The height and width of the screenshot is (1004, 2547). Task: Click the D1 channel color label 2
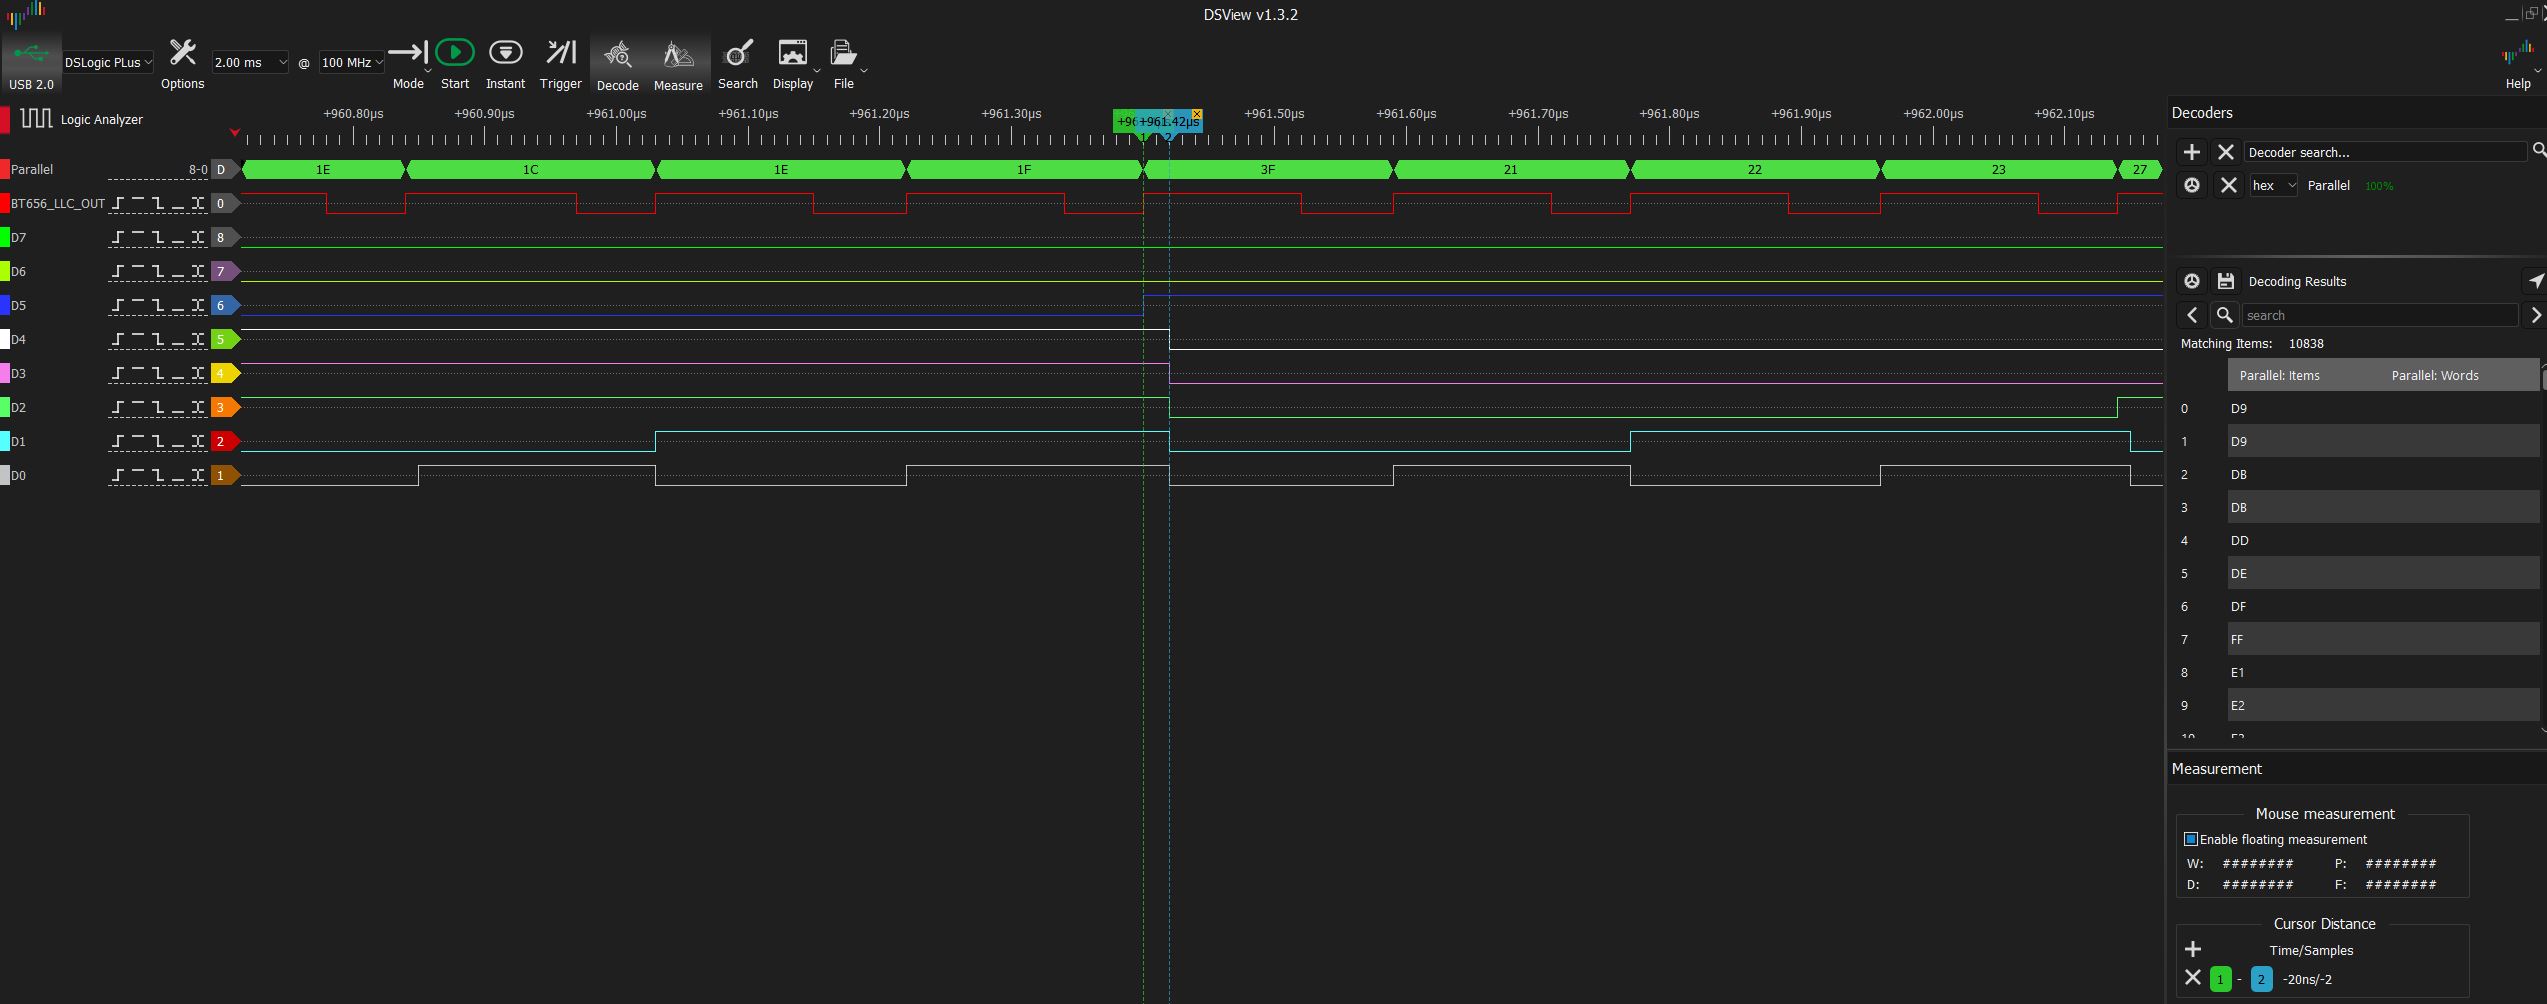(x=224, y=441)
